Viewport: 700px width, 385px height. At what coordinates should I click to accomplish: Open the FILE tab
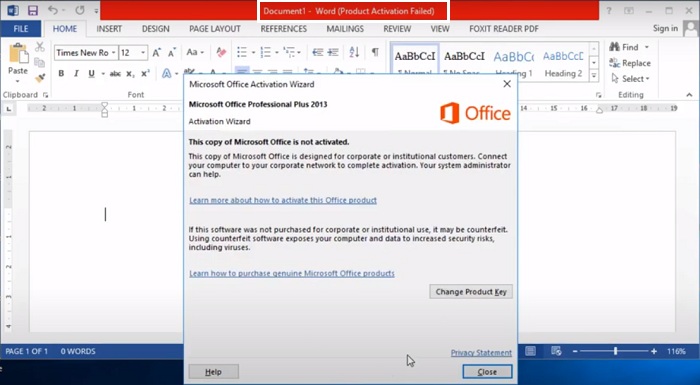pyautogui.click(x=21, y=29)
